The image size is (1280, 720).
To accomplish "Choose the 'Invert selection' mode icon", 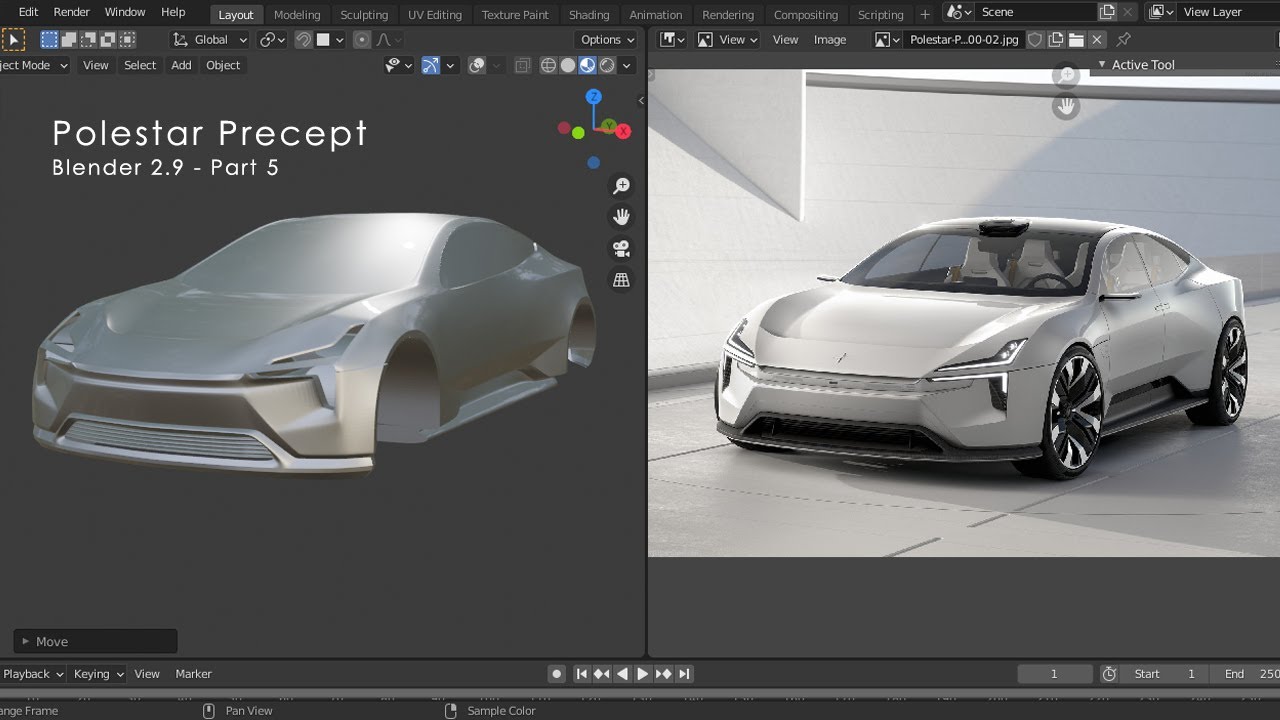I will [108, 40].
